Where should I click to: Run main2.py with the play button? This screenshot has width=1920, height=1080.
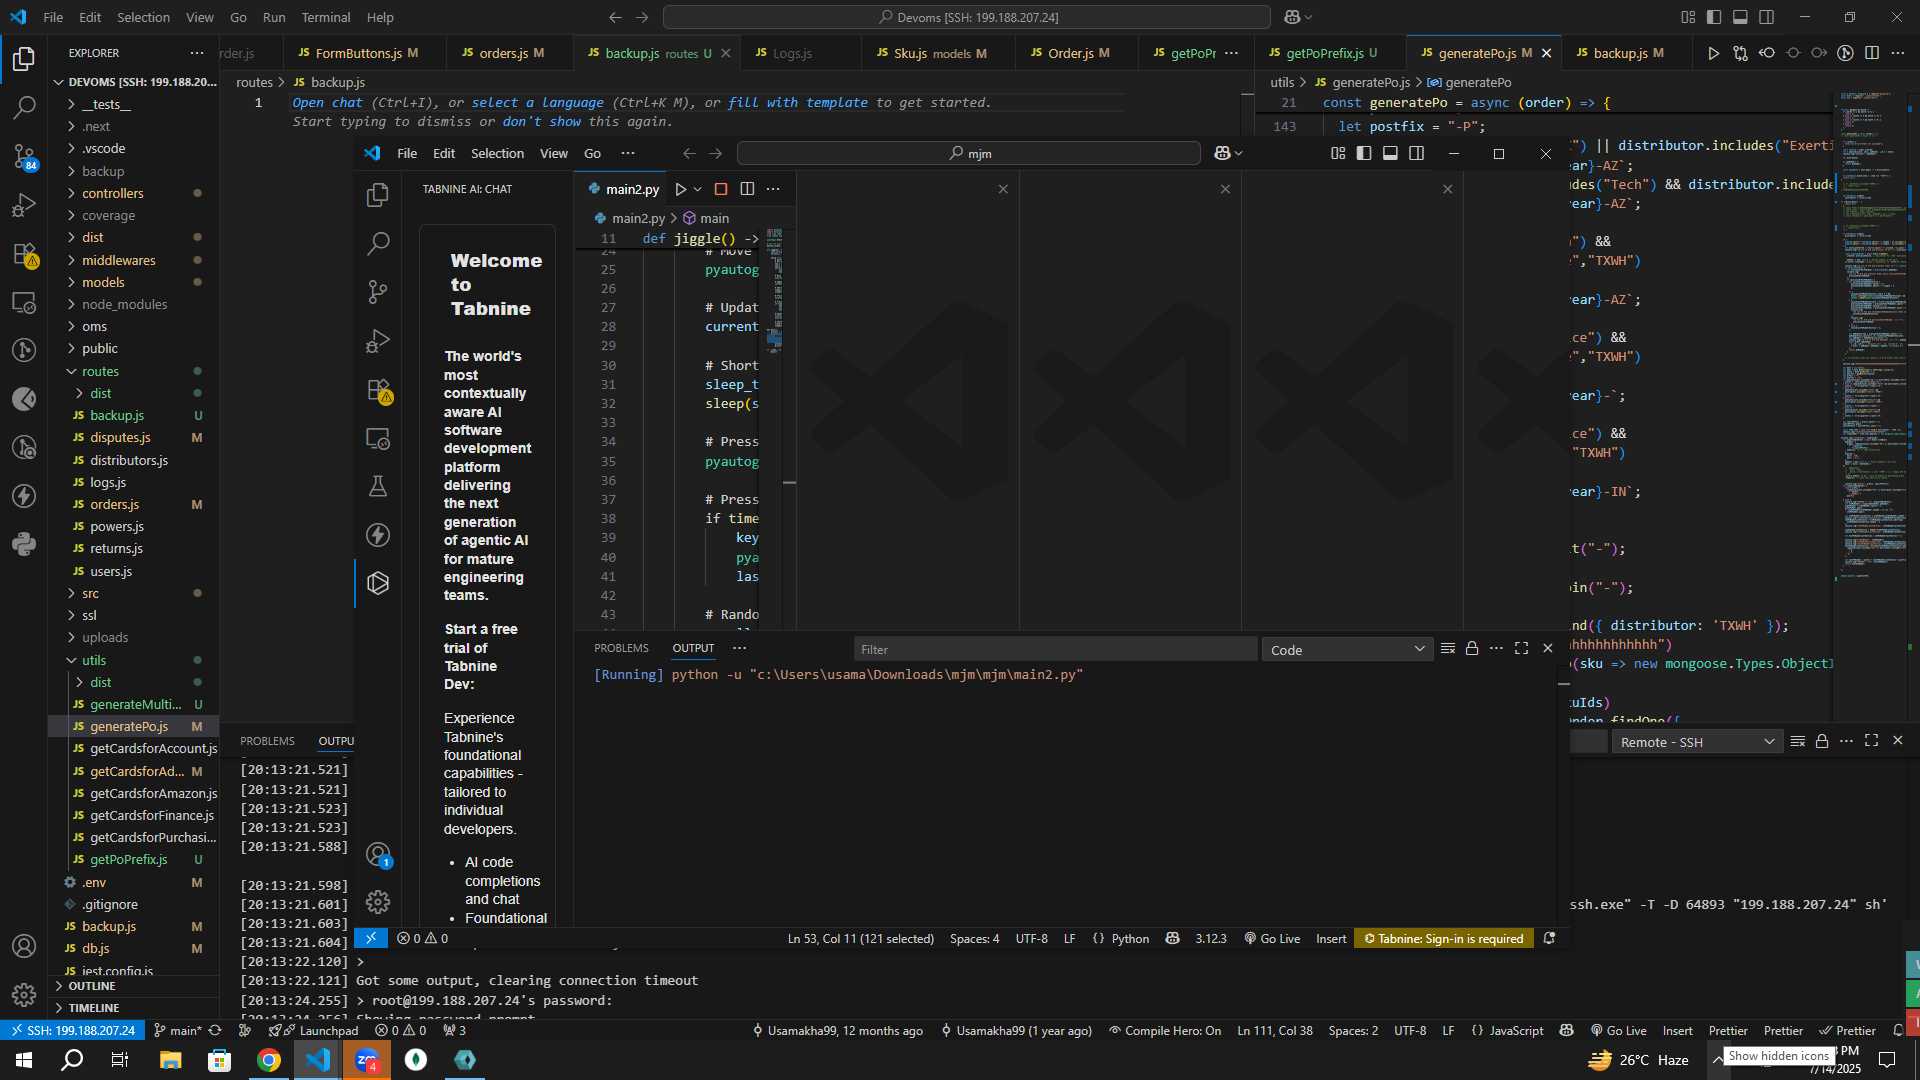coord(680,189)
